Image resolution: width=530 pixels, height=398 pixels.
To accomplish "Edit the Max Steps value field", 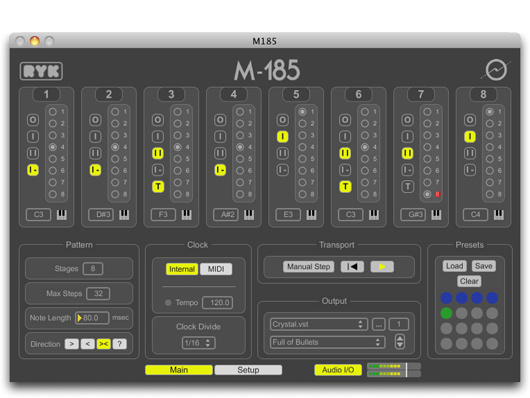I will coord(98,293).
